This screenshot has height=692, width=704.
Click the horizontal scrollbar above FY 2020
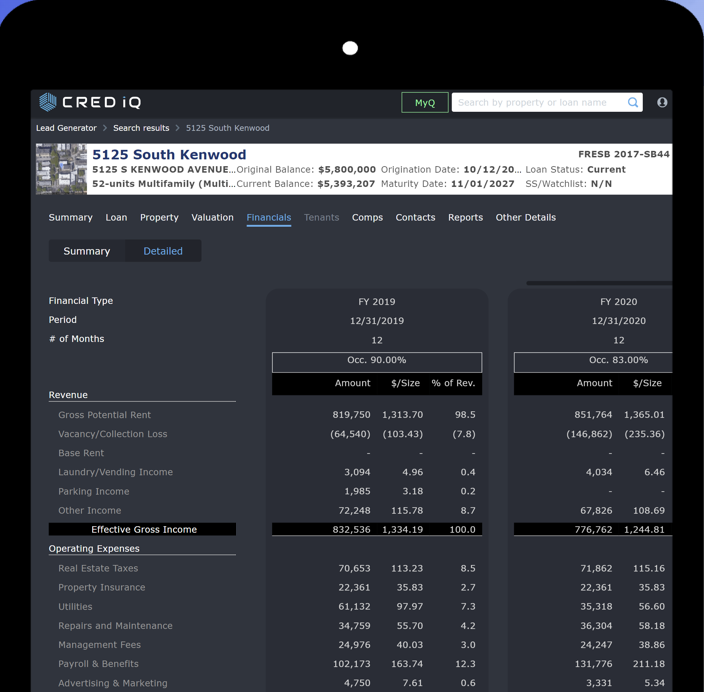point(598,283)
